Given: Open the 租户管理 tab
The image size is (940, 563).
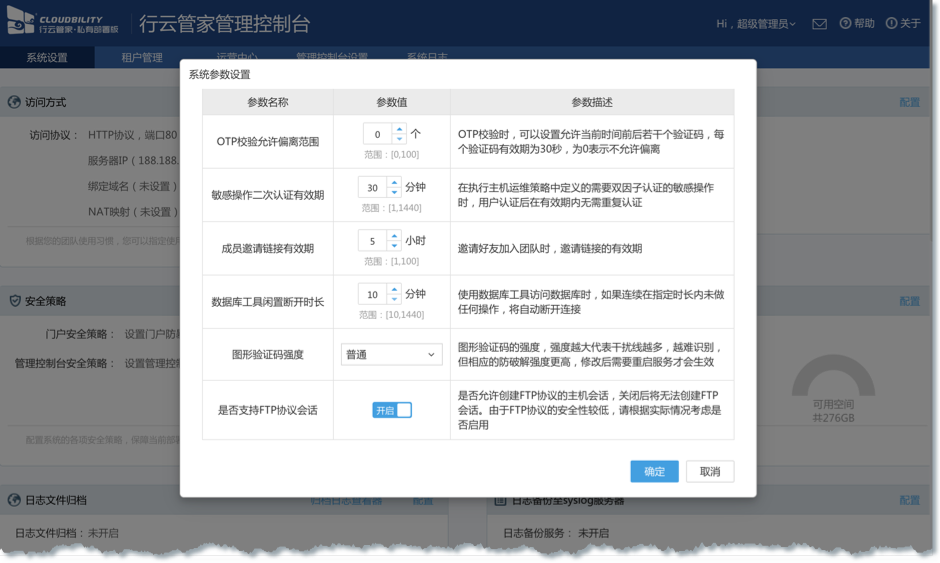Looking at the screenshot, I should point(141,58).
